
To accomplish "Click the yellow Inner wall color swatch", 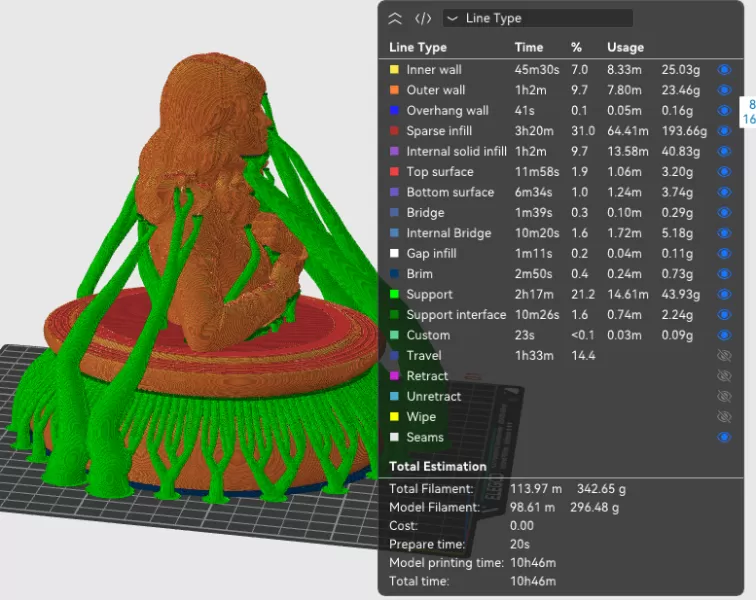I will (395, 70).
